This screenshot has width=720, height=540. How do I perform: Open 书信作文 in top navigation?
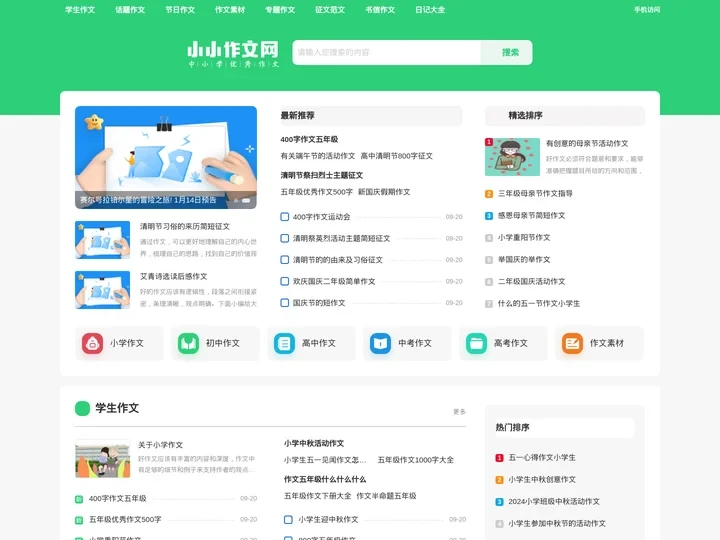click(x=380, y=10)
